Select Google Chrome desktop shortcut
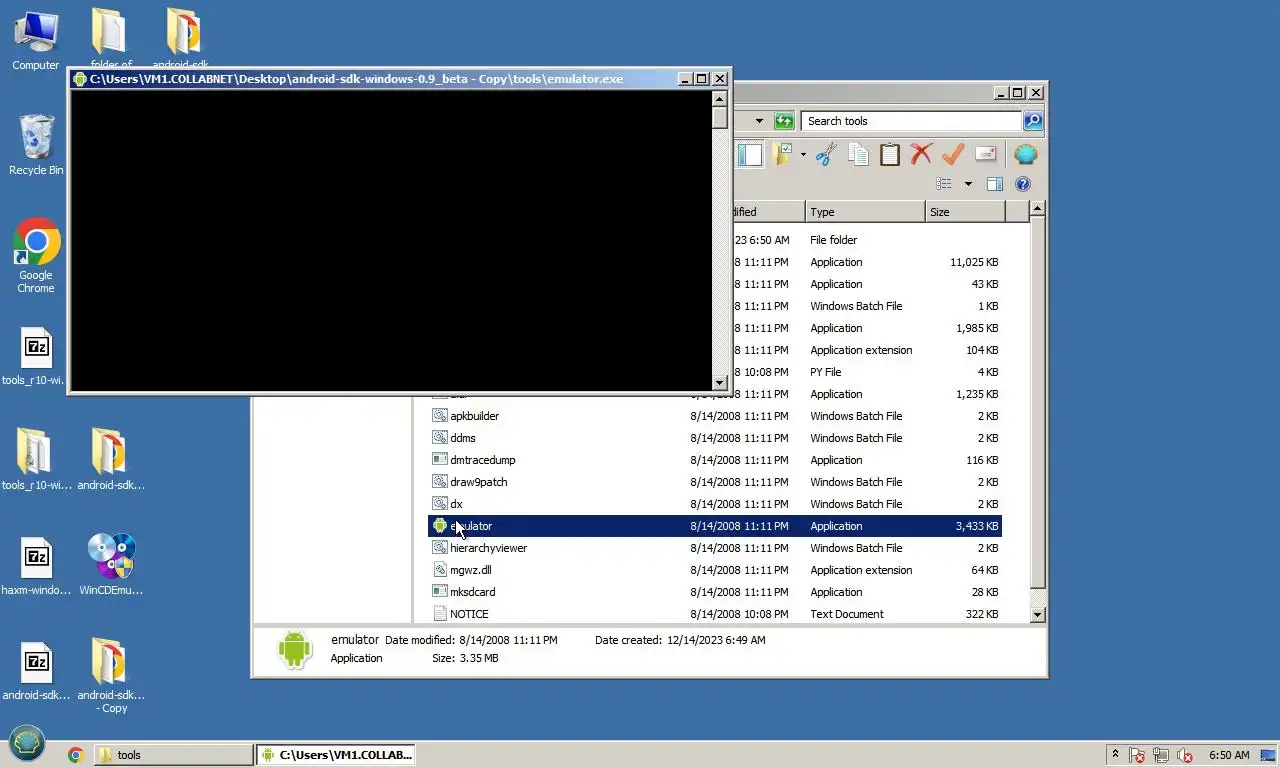 [x=36, y=256]
